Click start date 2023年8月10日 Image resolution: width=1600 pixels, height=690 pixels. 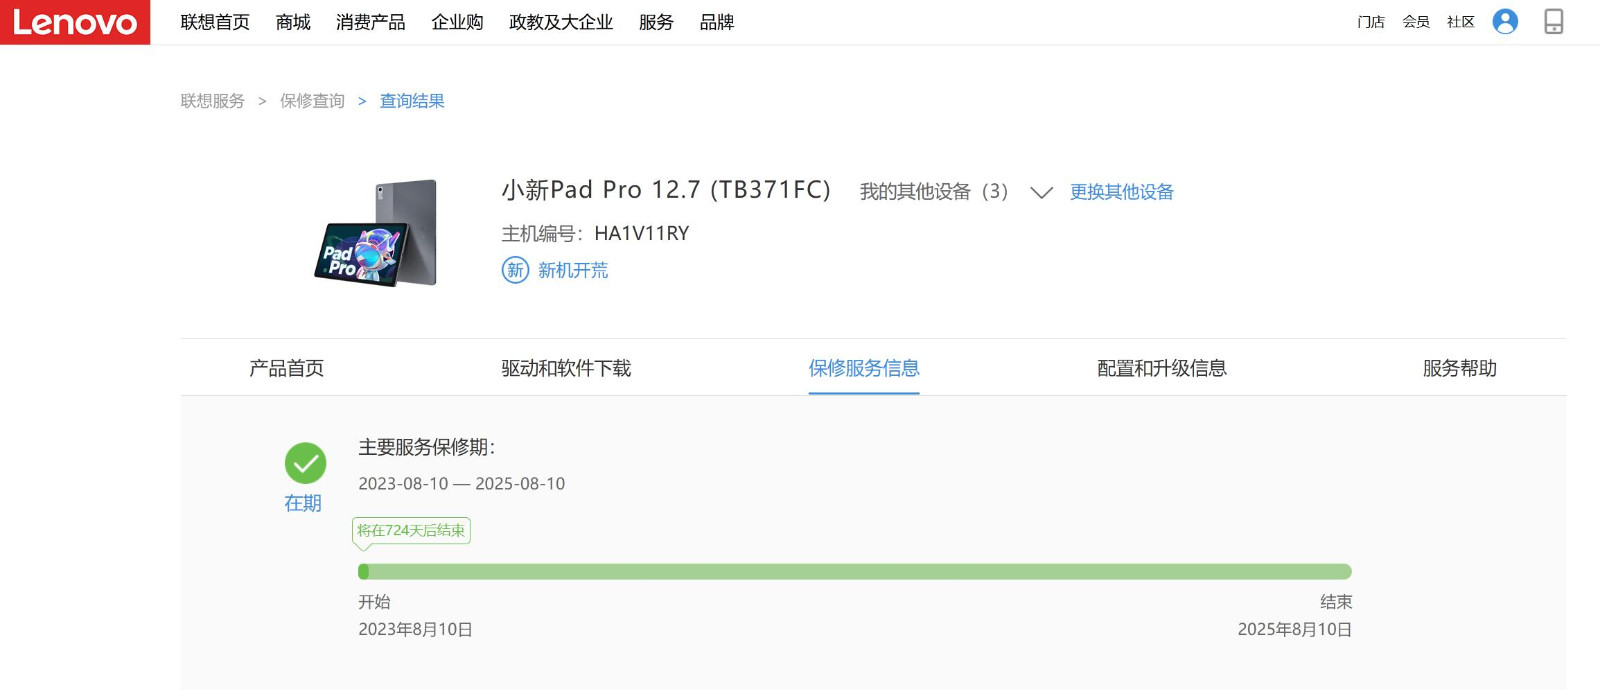tap(415, 630)
